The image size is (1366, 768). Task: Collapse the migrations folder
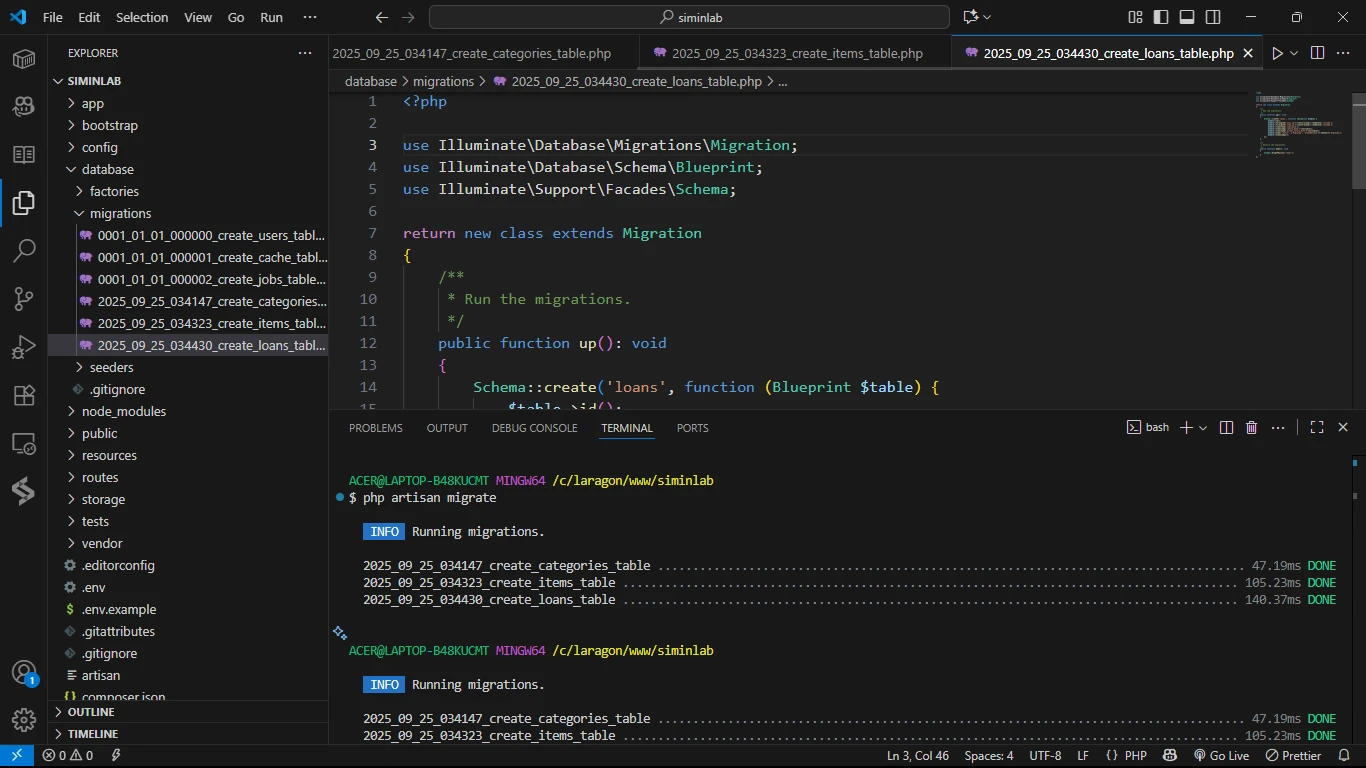pos(120,213)
